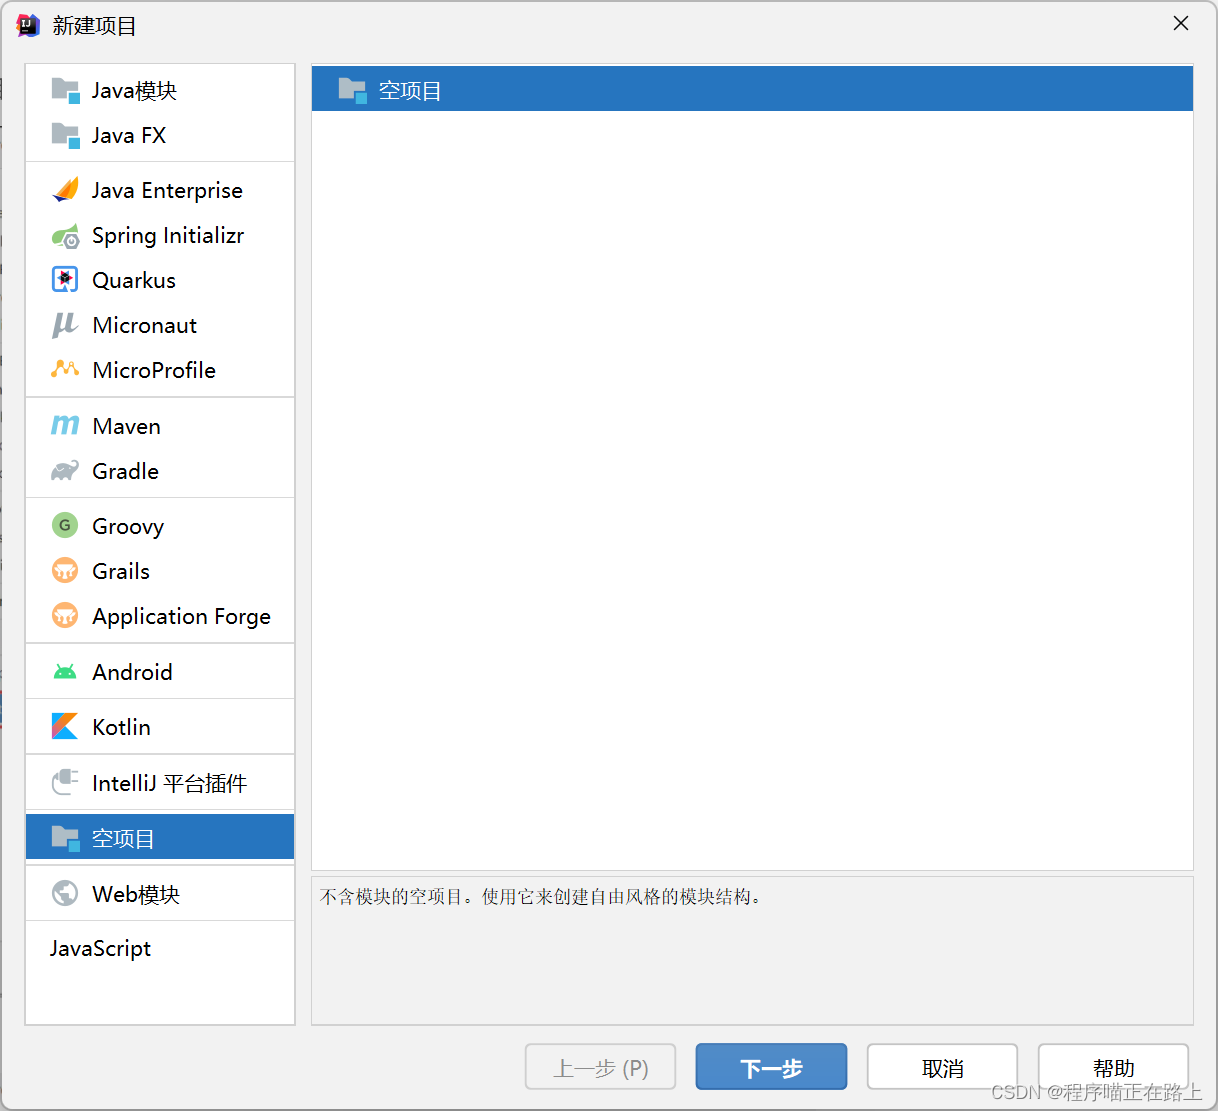Viewport: 1218px width, 1111px height.
Task: Click the Java FX folder icon
Action: [x=65, y=135]
